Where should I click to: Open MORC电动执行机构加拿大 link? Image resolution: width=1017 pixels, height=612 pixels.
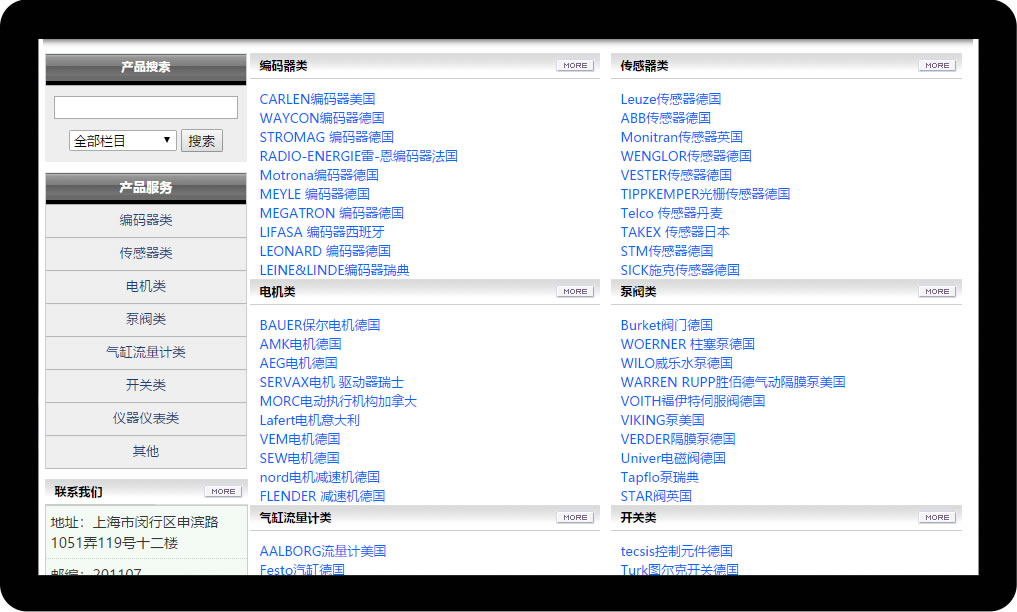[x=338, y=401]
